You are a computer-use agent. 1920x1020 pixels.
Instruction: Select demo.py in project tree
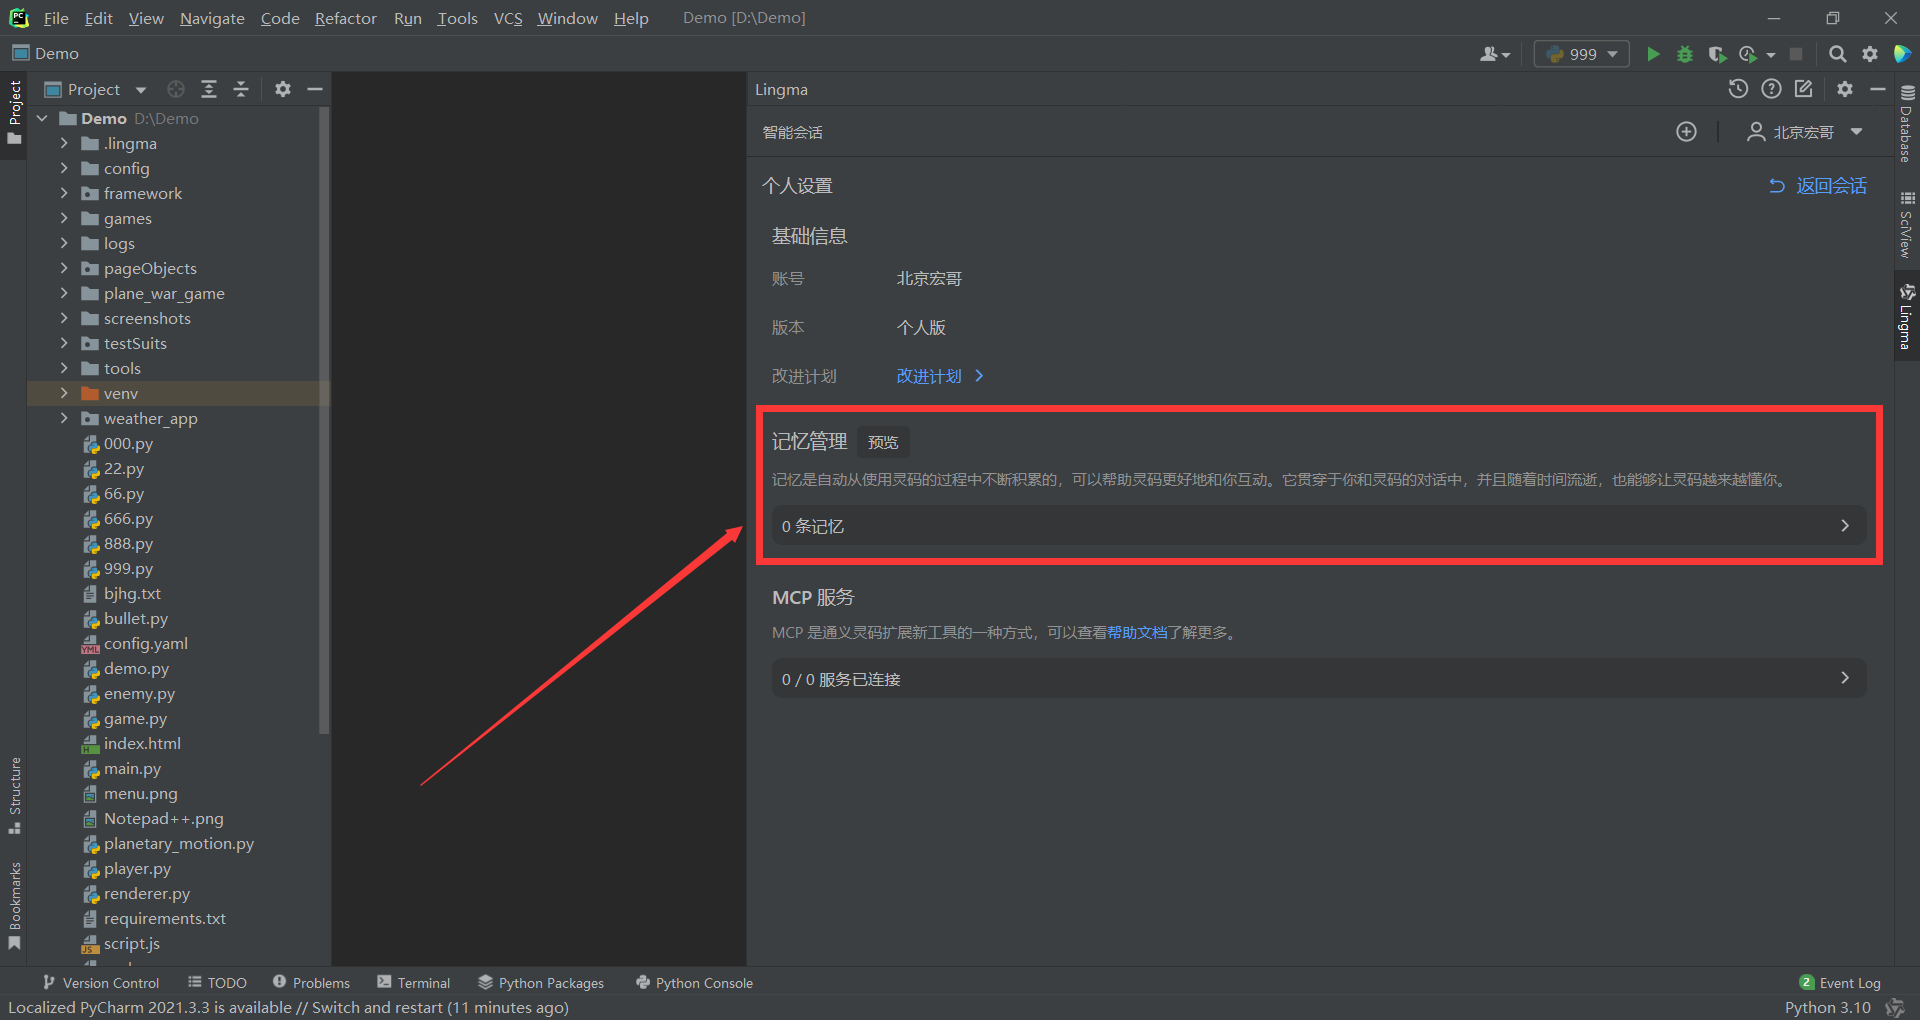click(x=136, y=668)
